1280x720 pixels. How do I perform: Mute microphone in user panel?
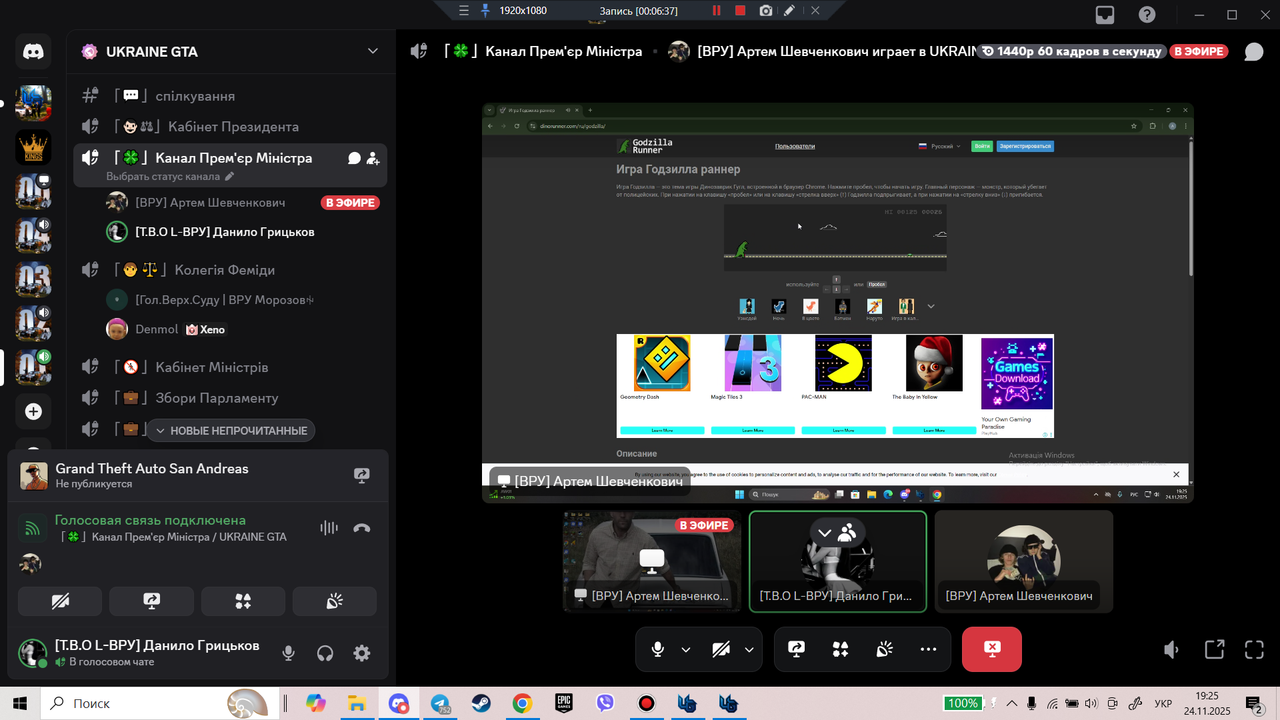[288, 653]
